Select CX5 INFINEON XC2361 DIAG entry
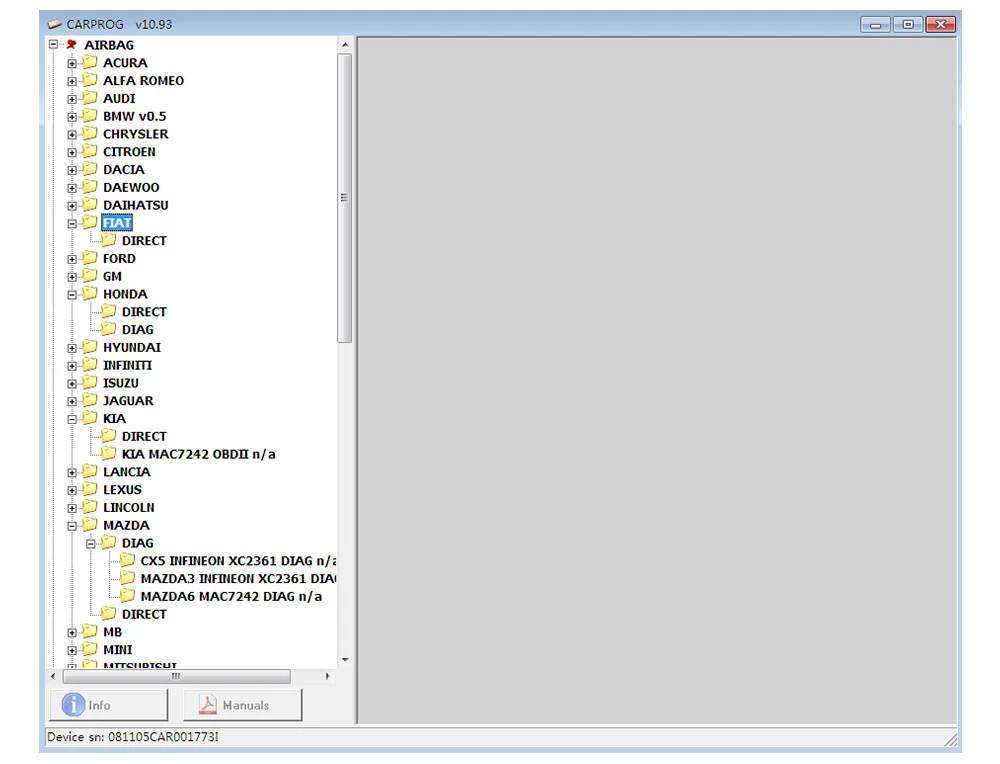Image resolution: width=1000 pixels, height=764 pixels. 239,561
